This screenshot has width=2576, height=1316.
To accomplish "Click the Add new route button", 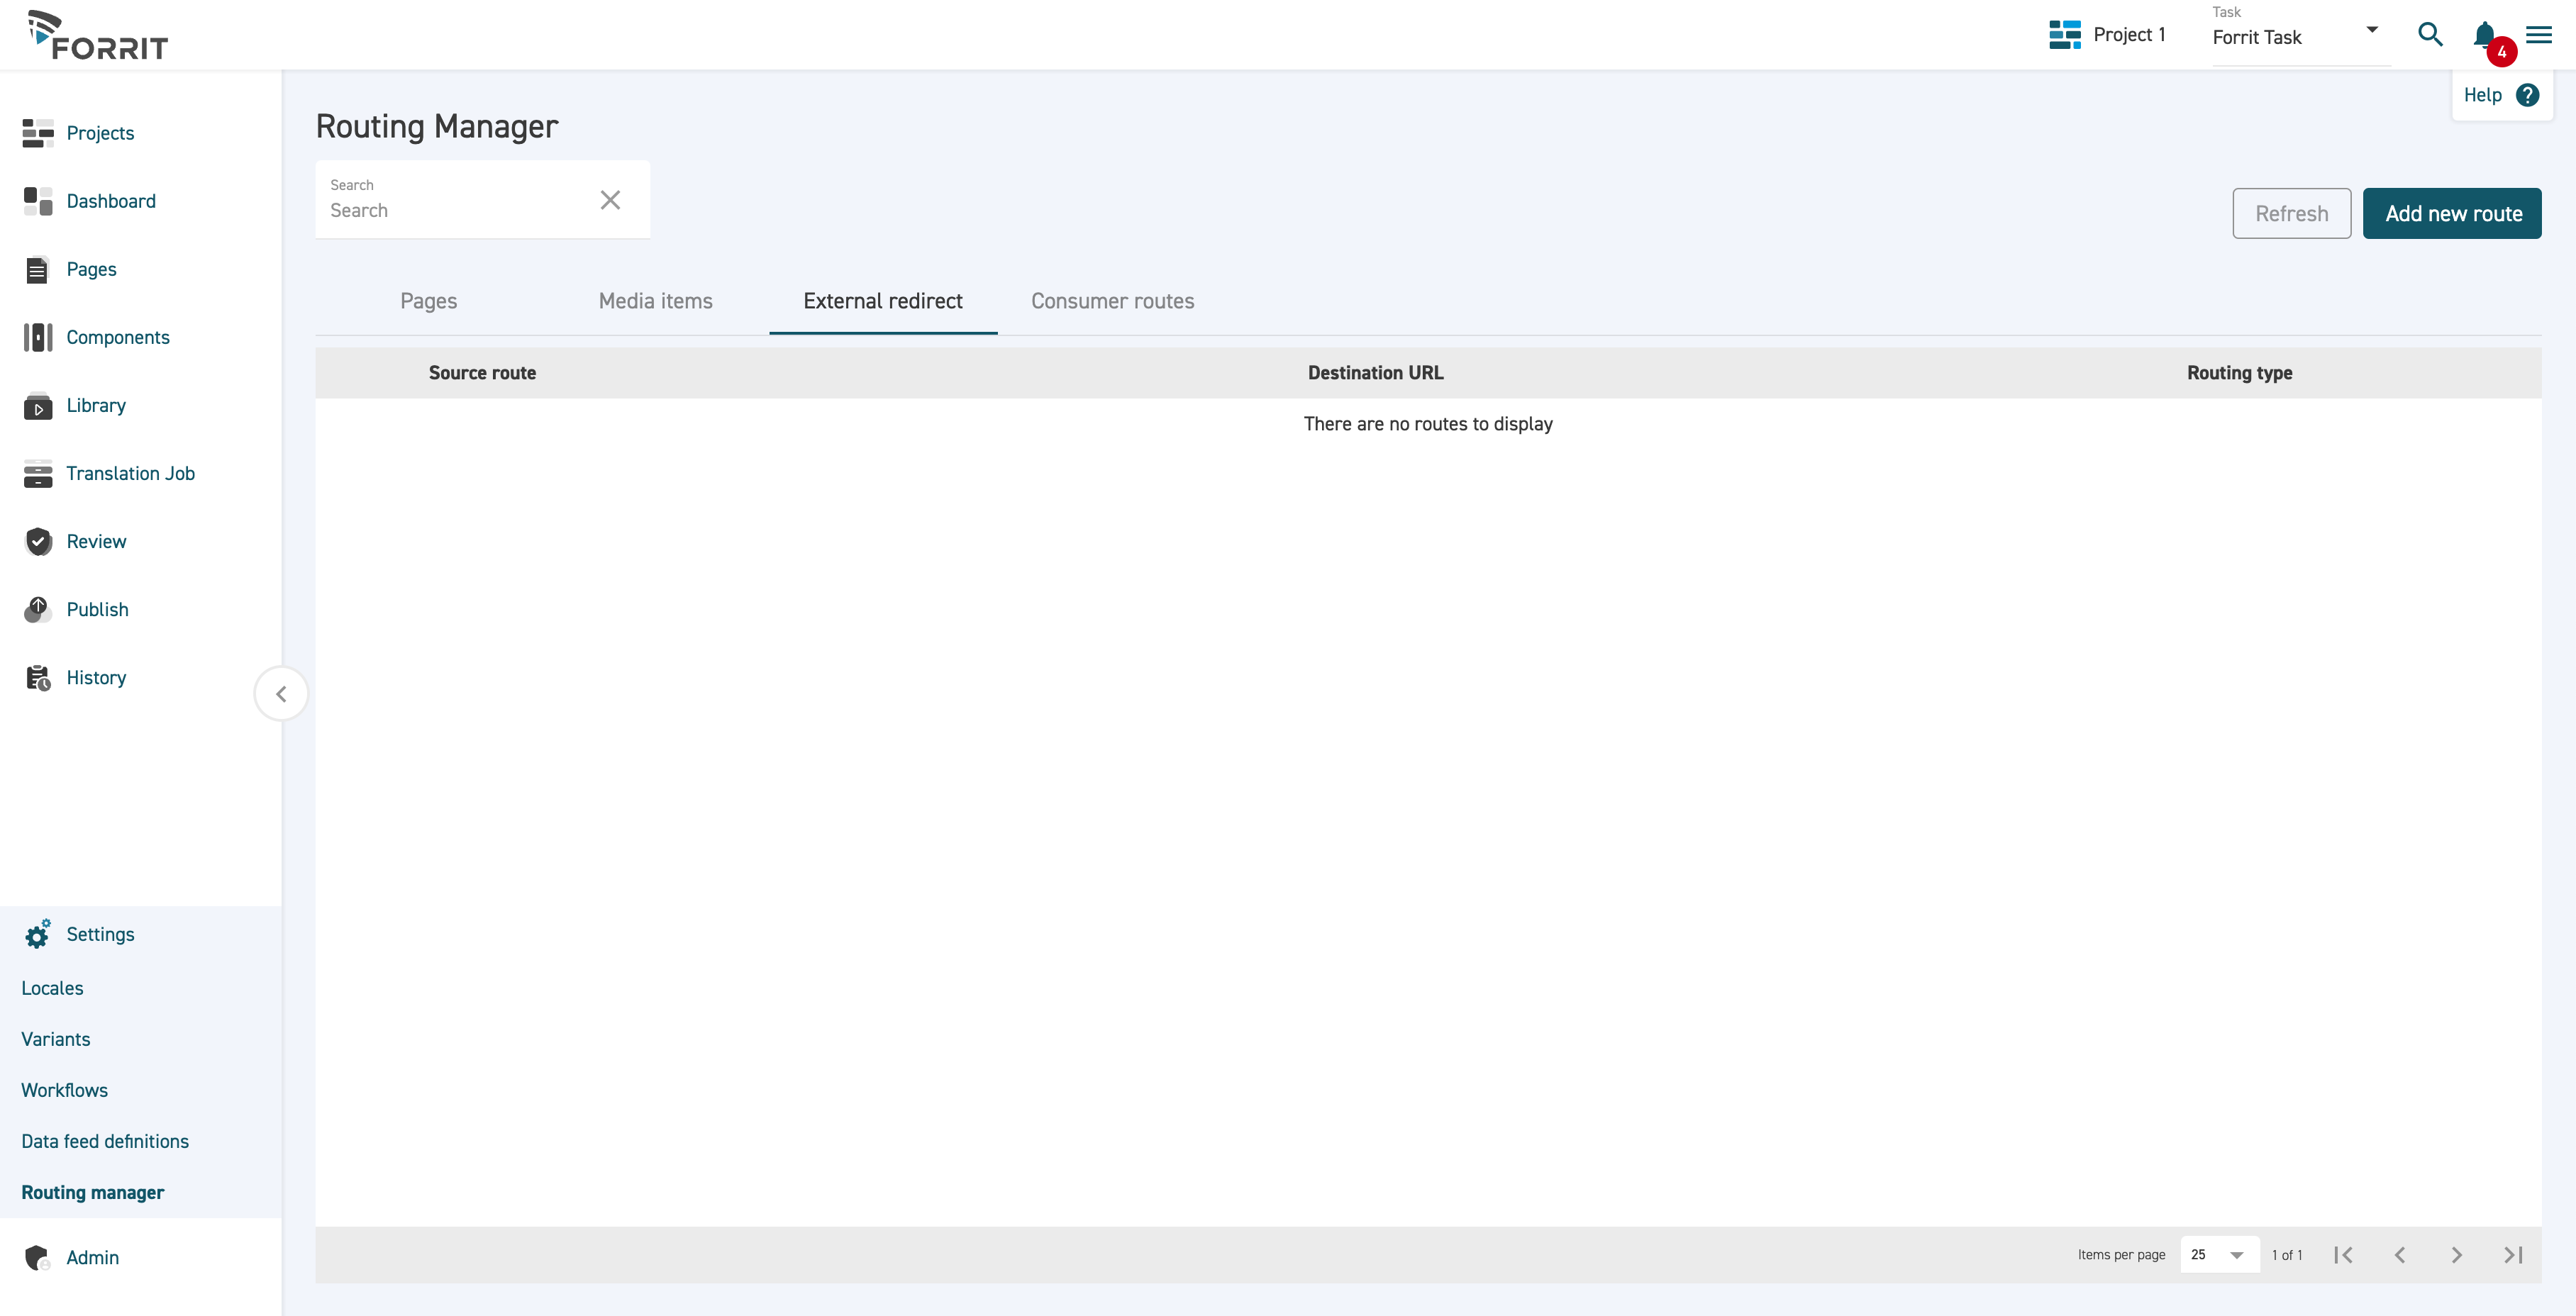I will (x=2451, y=213).
